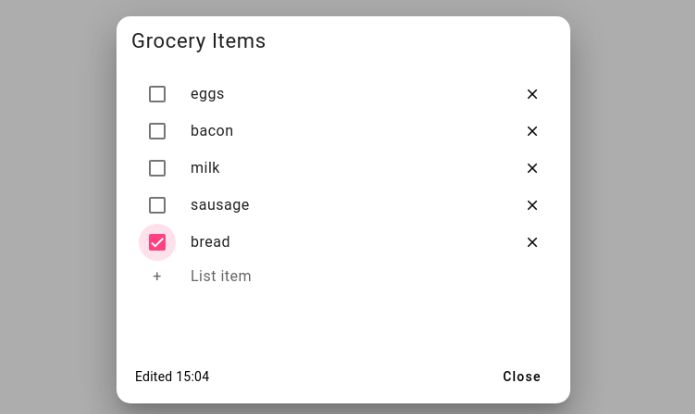Remove sausage from the grocery list
The width and height of the screenshot is (695, 414).
(532, 205)
